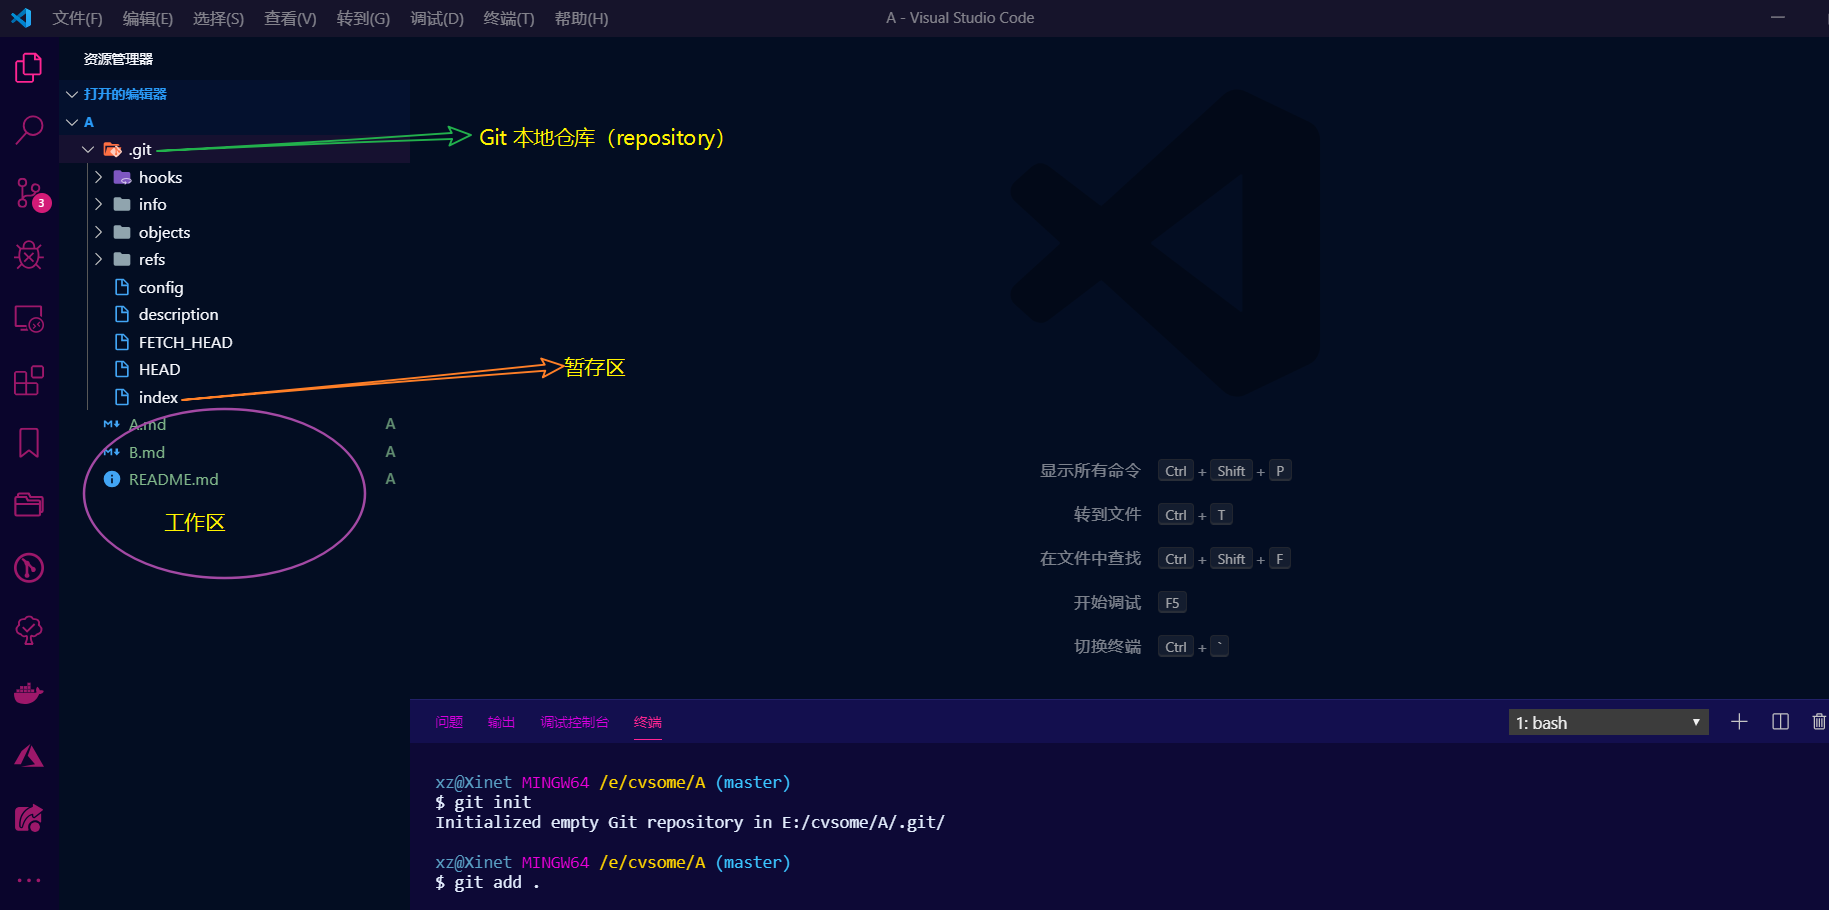Screen dimensions: 1829x910
Task: Open the 调试(D) menu
Action: coord(437,18)
